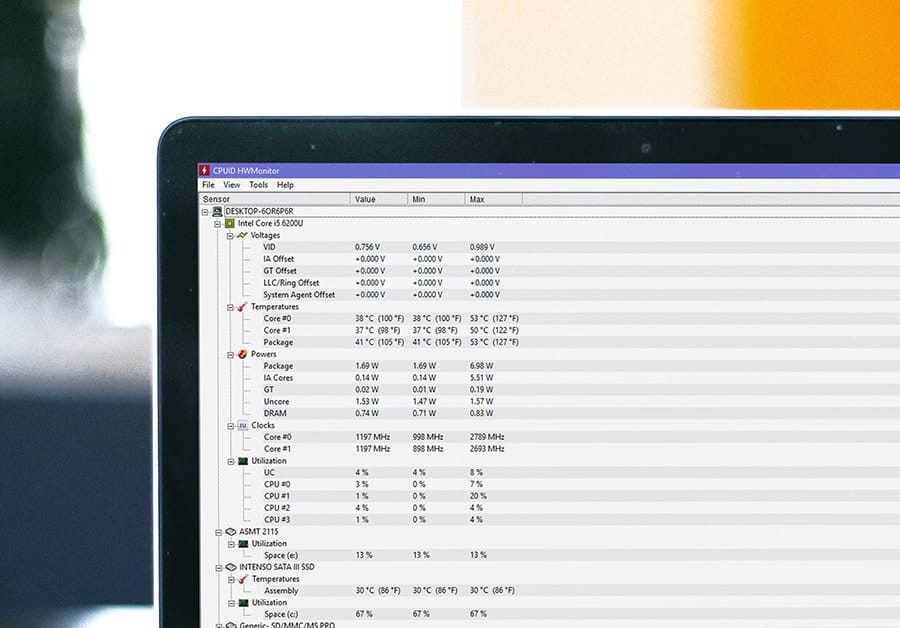This screenshot has height=628, width=900.
Task: Click the ASMT 2115 Utilization icon
Action: [243, 544]
